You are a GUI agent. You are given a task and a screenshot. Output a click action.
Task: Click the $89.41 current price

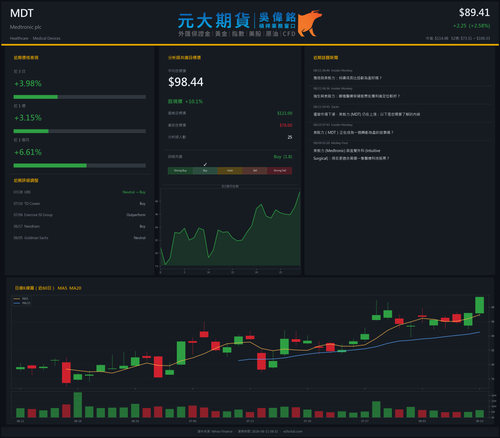tap(474, 13)
